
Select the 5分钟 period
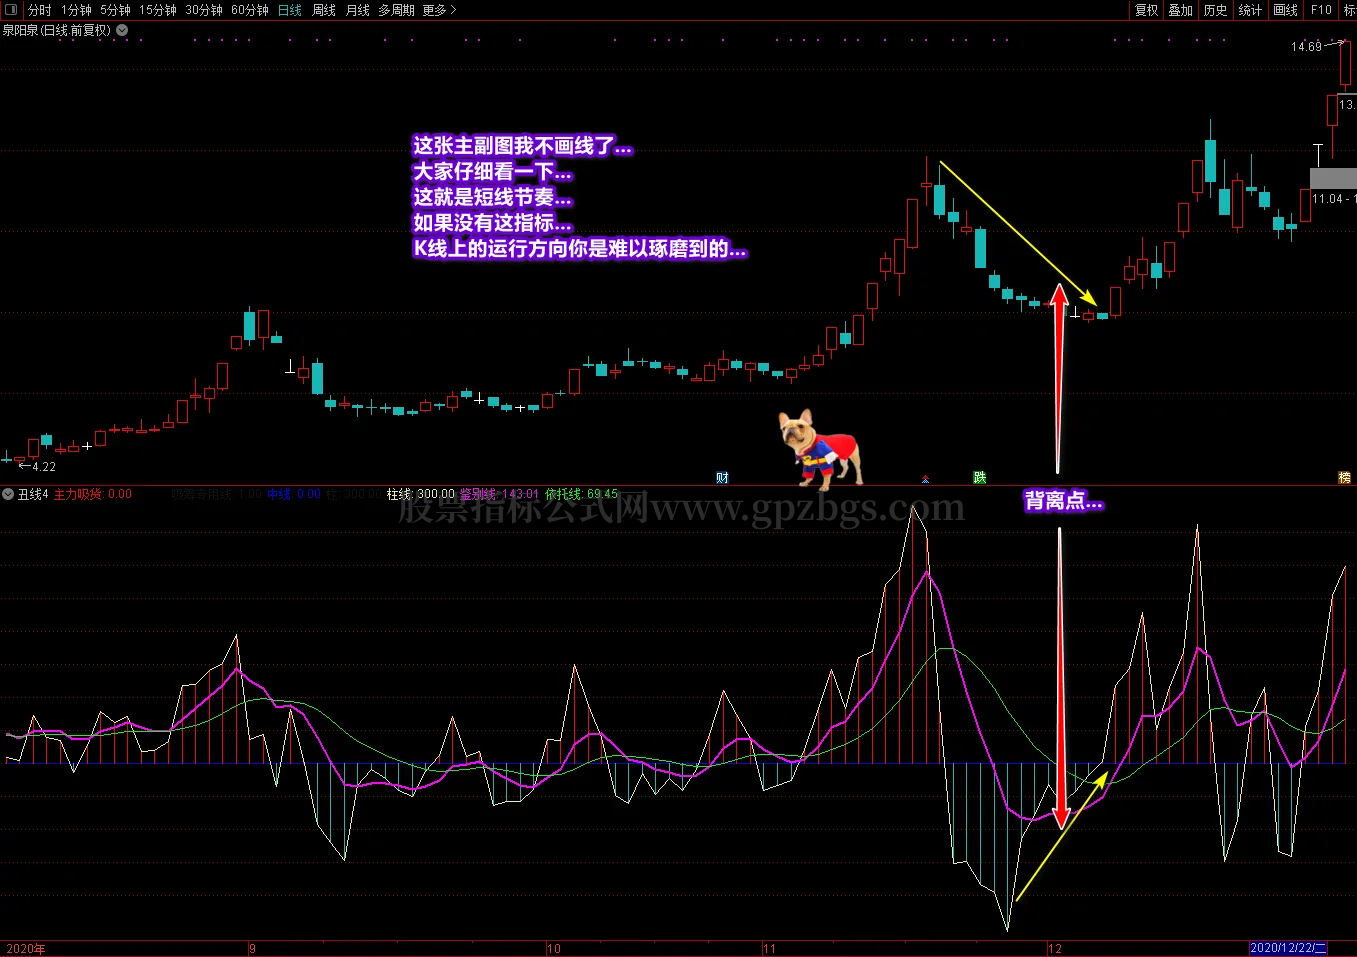(x=115, y=10)
